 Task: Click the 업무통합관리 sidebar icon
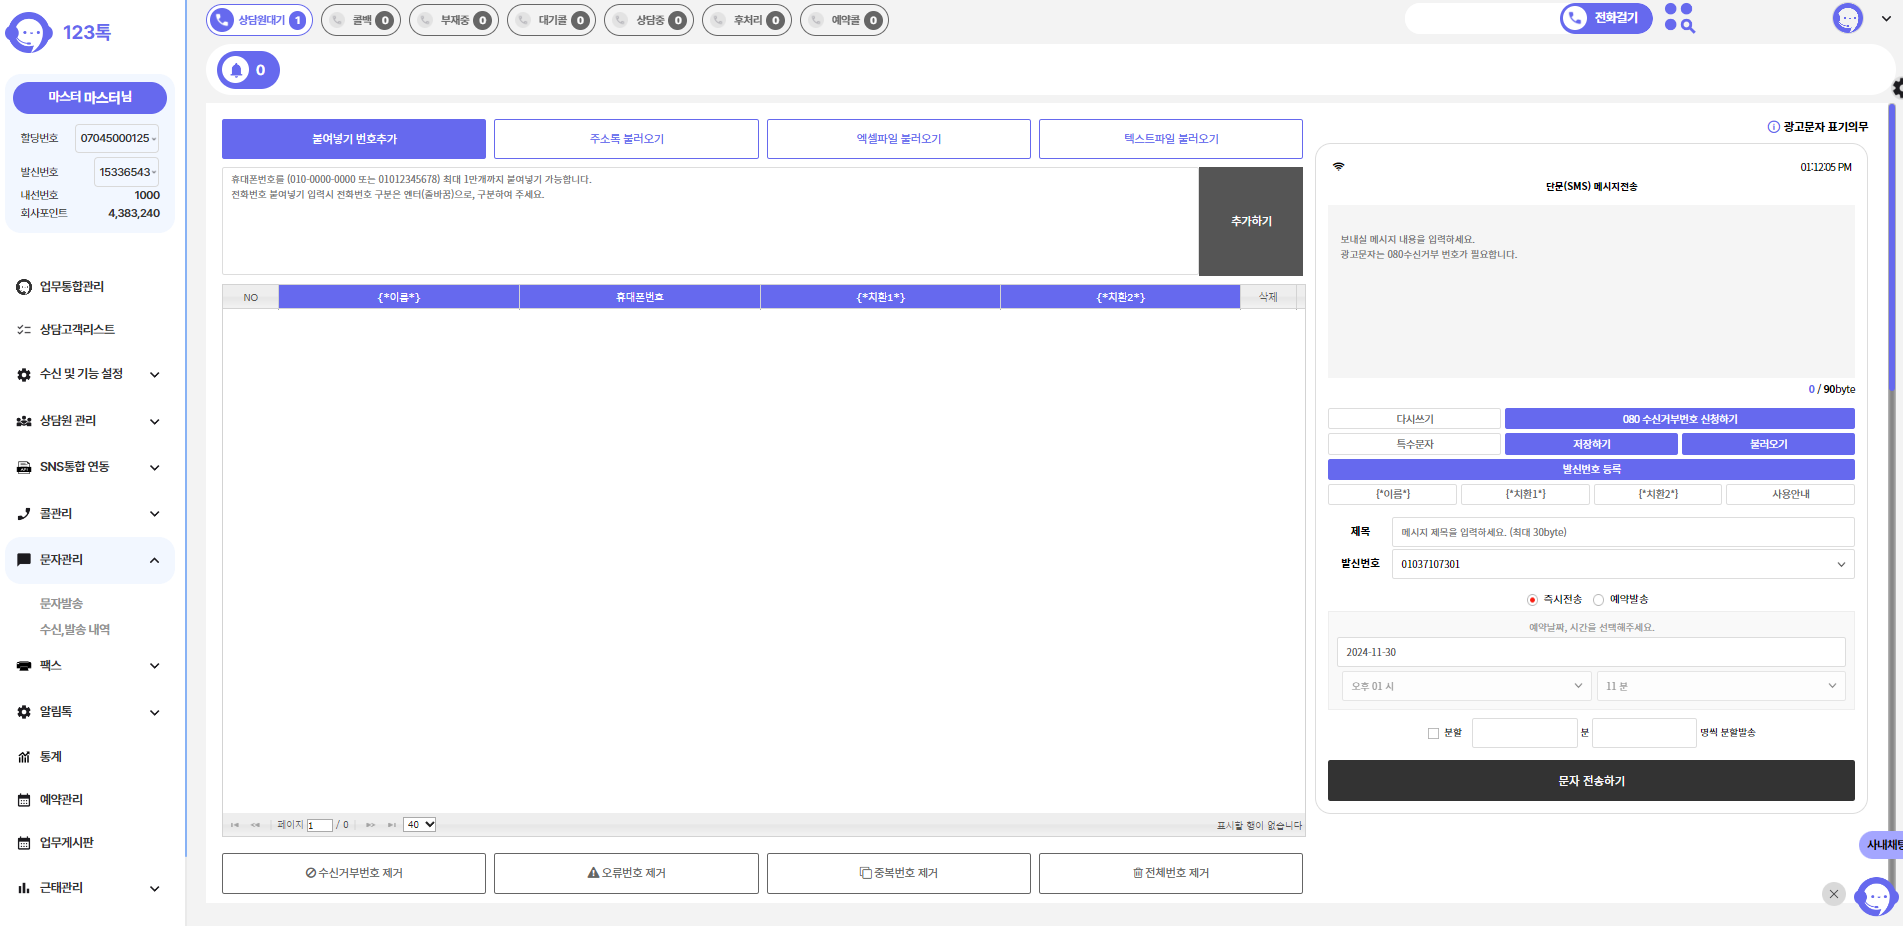24,287
